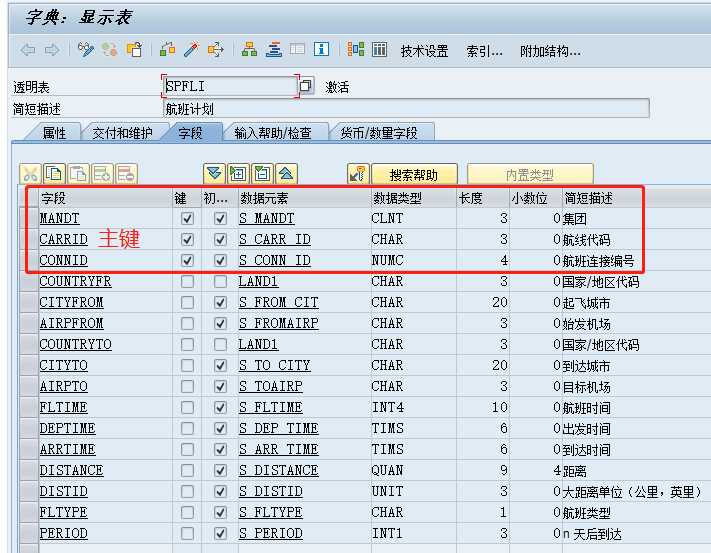The width and height of the screenshot is (711, 553).
Task: Toggle display/change mode icon
Action: 86,49
